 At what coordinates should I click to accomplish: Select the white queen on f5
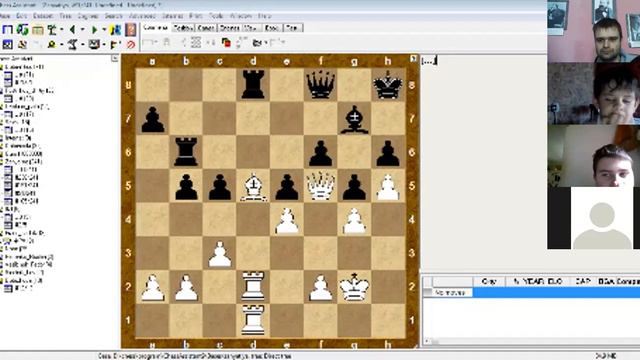coord(320,186)
